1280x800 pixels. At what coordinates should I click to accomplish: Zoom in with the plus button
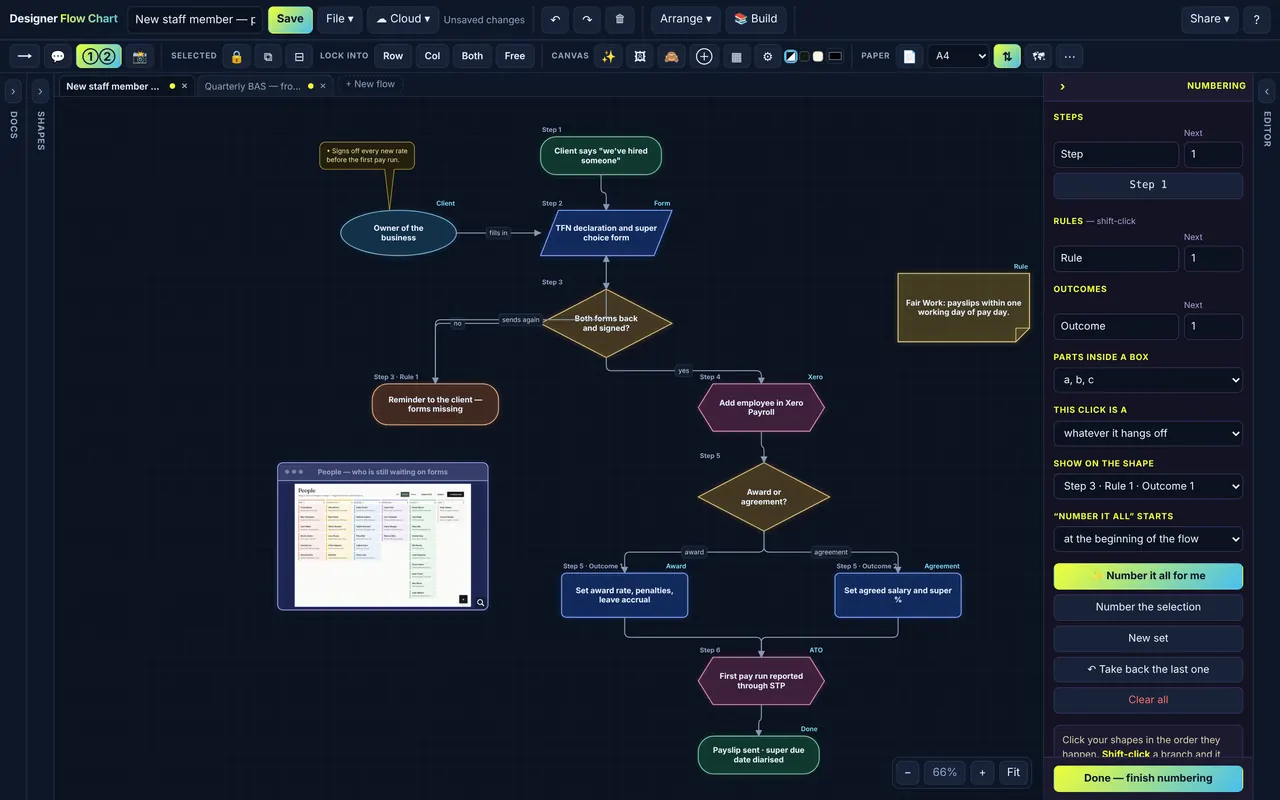982,772
